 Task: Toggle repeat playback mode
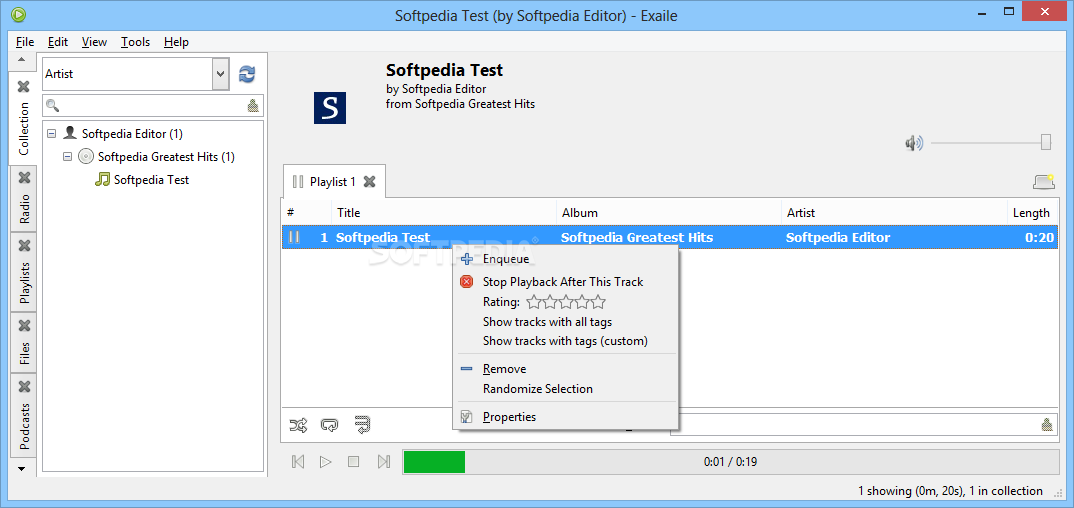(x=329, y=425)
